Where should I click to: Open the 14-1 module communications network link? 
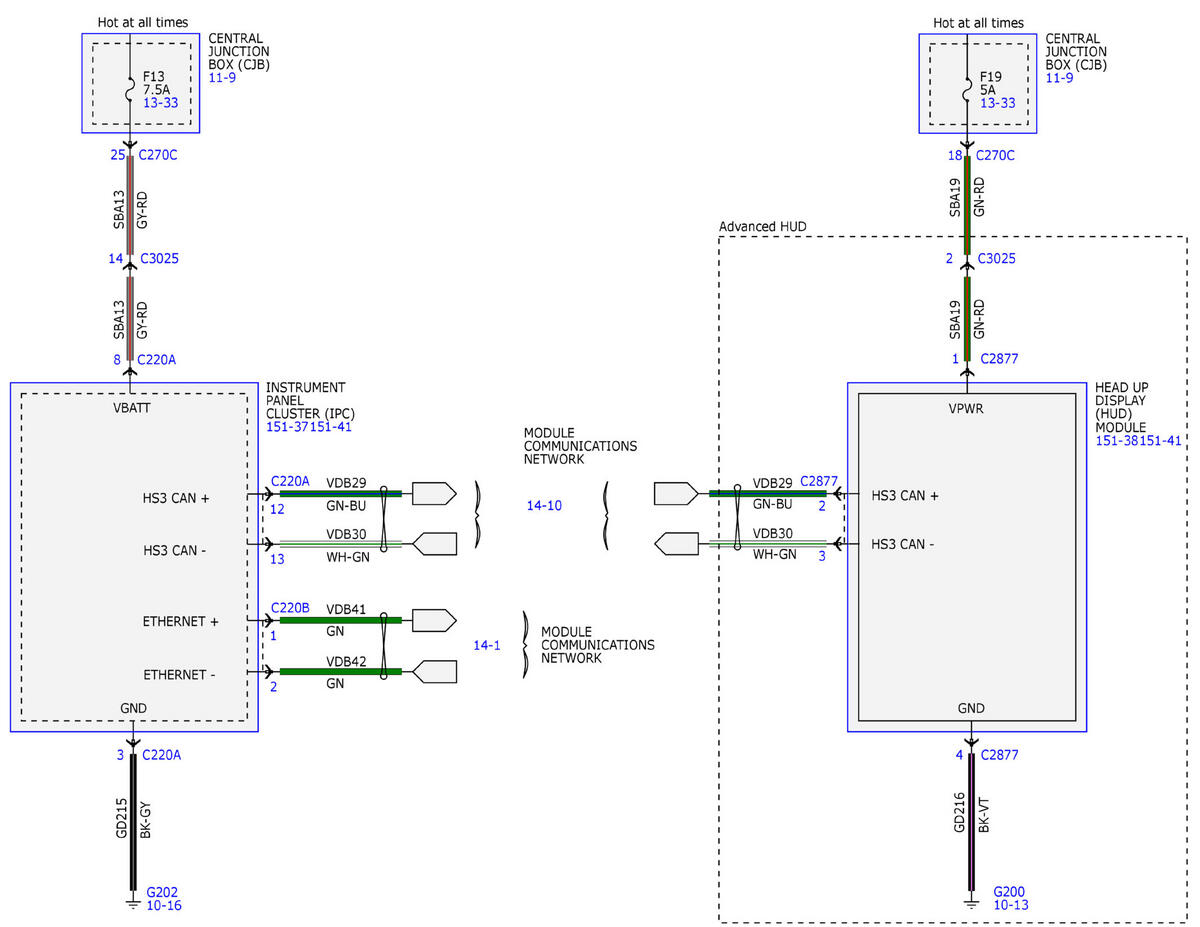click(x=487, y=645)
